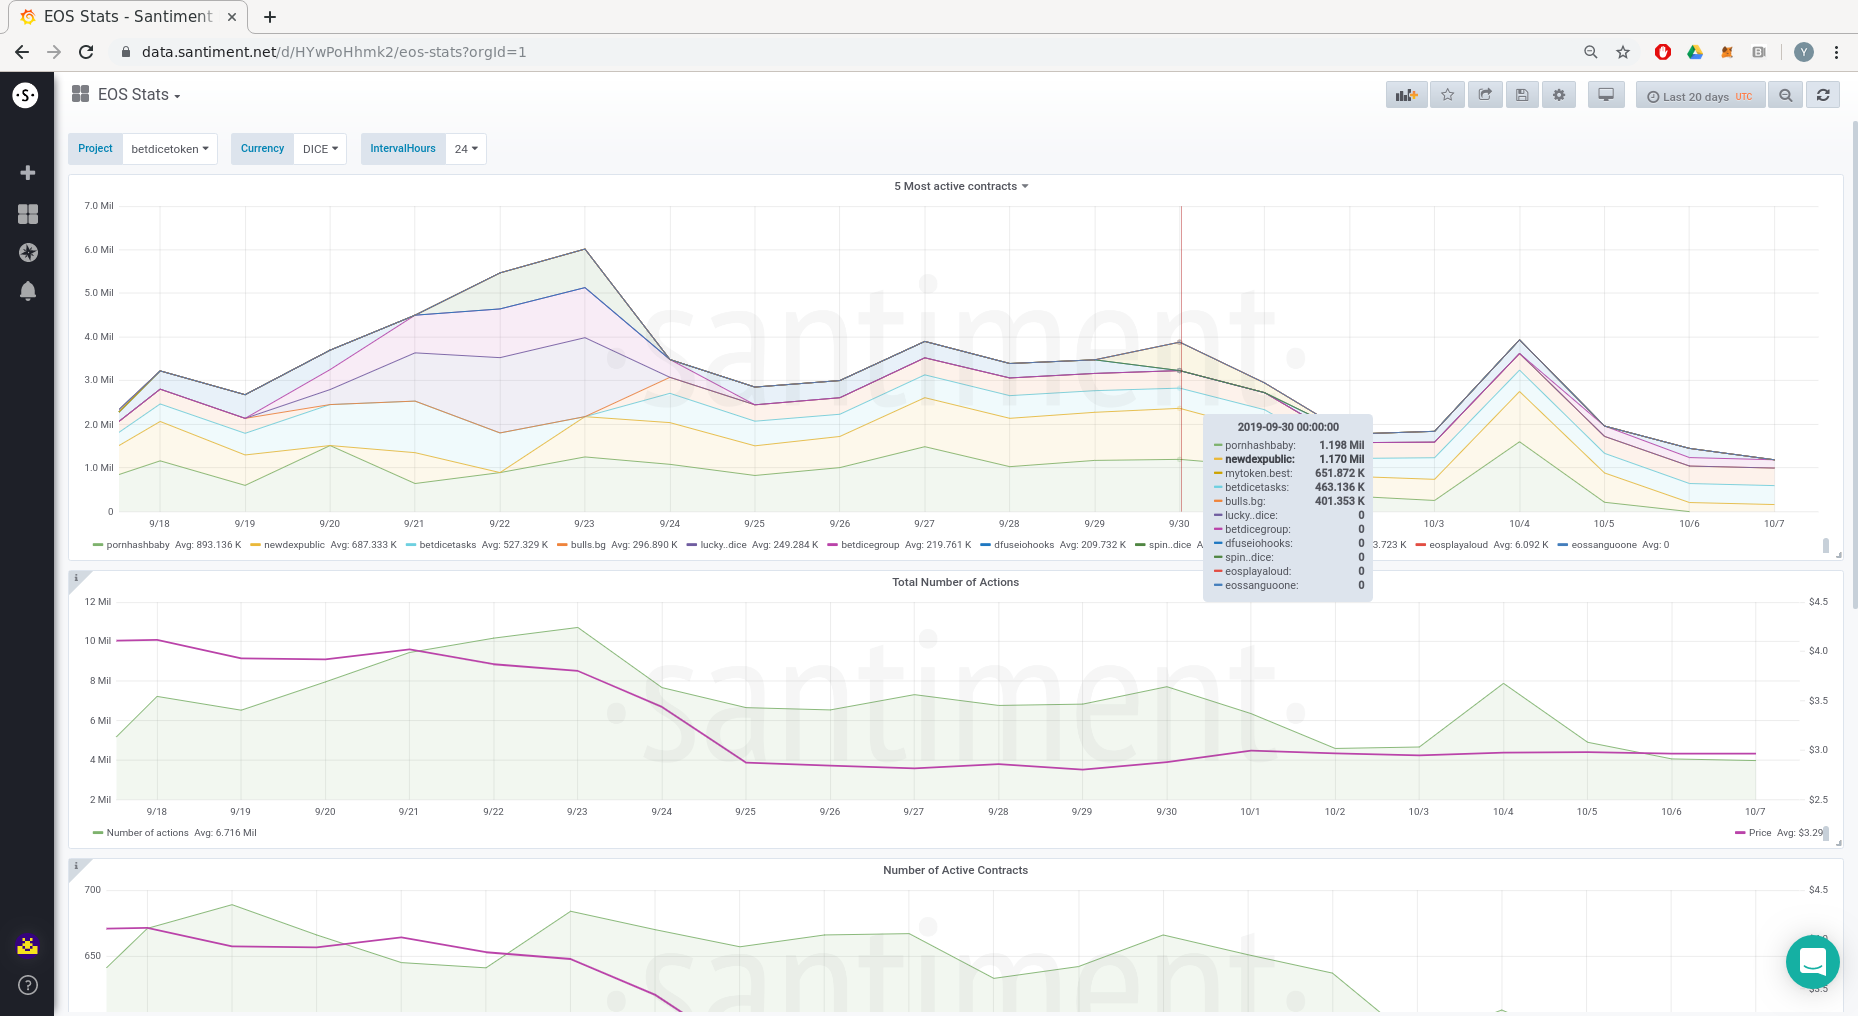Open the Dashboards sidebar icon

point(28,214)
